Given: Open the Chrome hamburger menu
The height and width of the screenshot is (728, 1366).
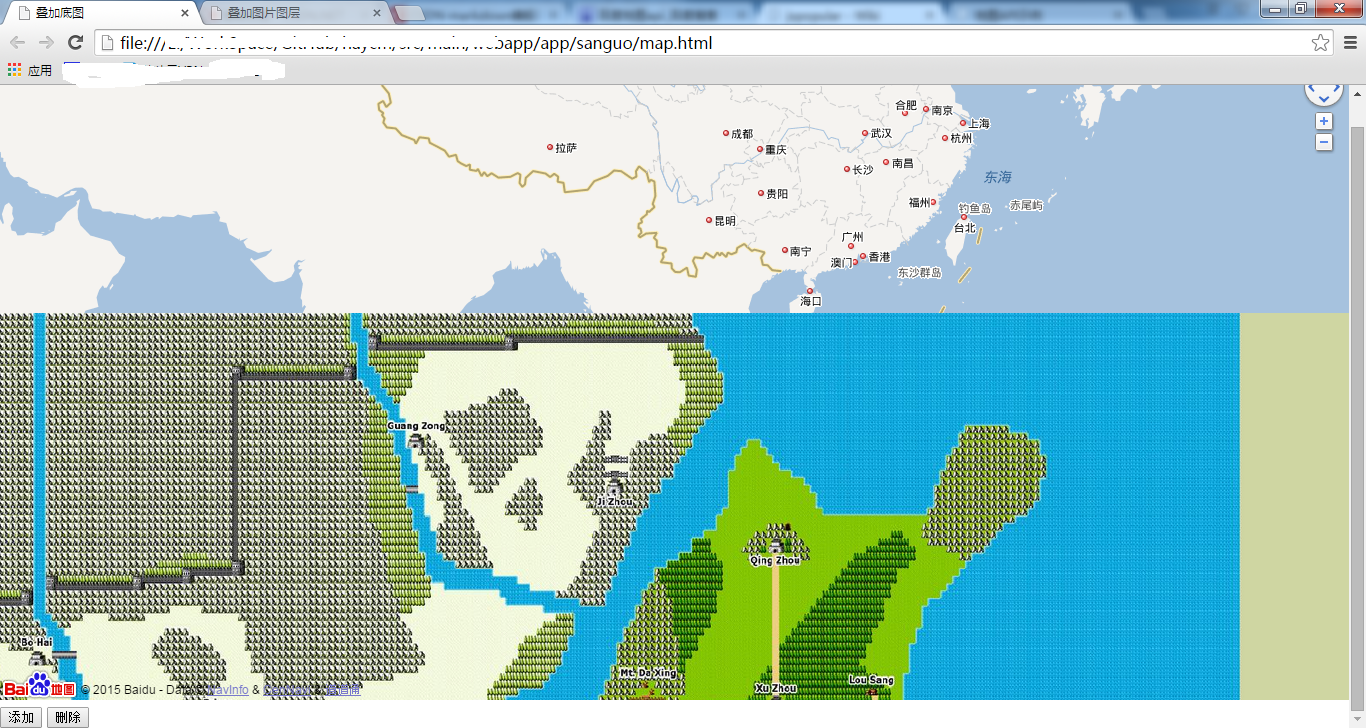Looking at the screenshot, I should 1350,42.
